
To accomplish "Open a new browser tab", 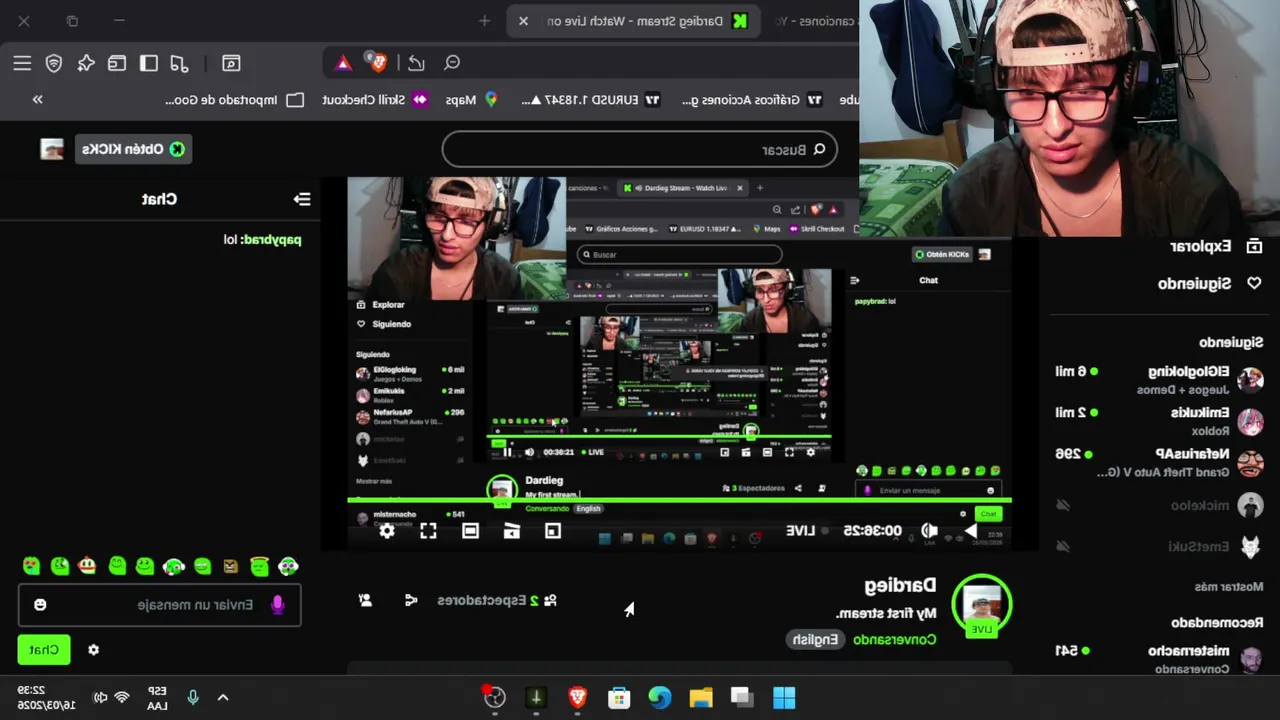I will tap(484, 21).
